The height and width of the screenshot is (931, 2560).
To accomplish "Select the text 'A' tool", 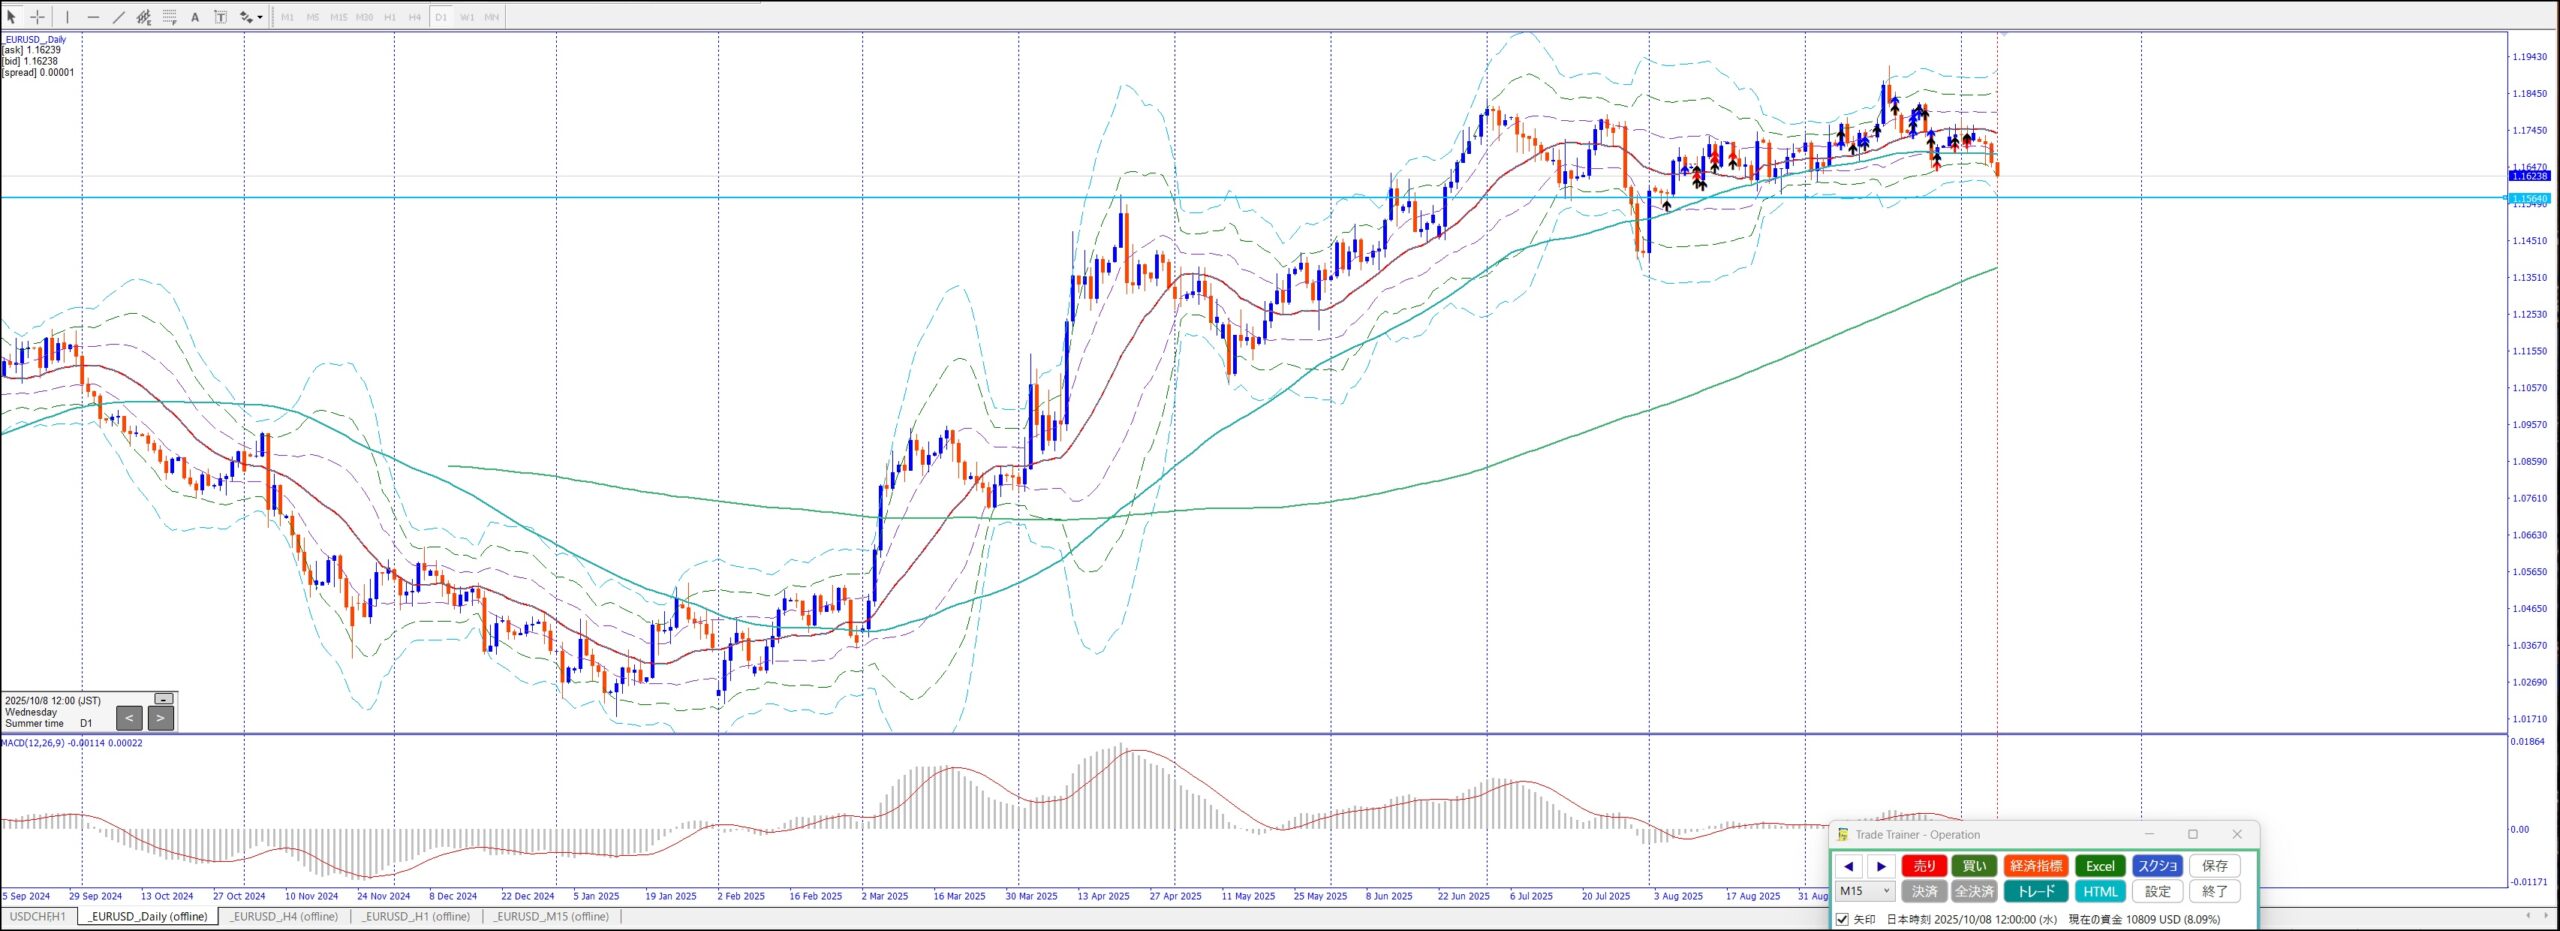I will [195, 17].
